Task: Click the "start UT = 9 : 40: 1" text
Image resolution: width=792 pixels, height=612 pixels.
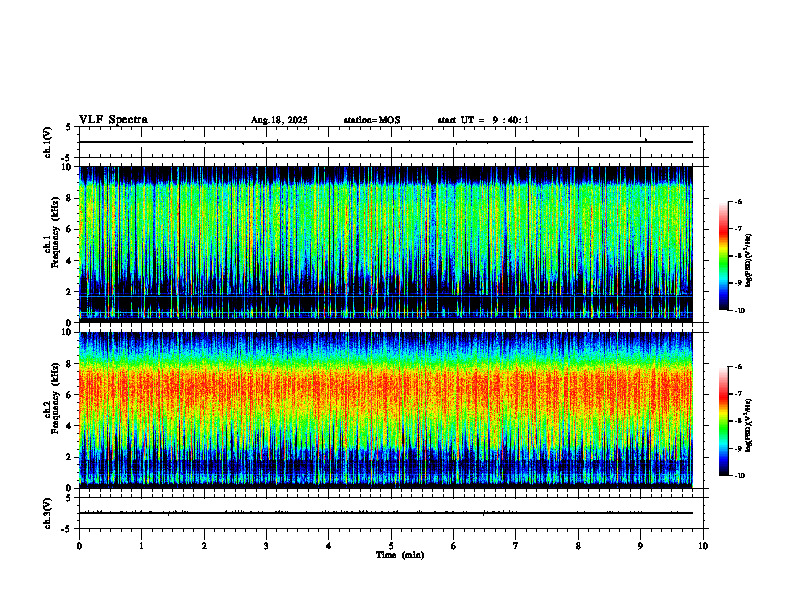Action: tap(483, 120)
